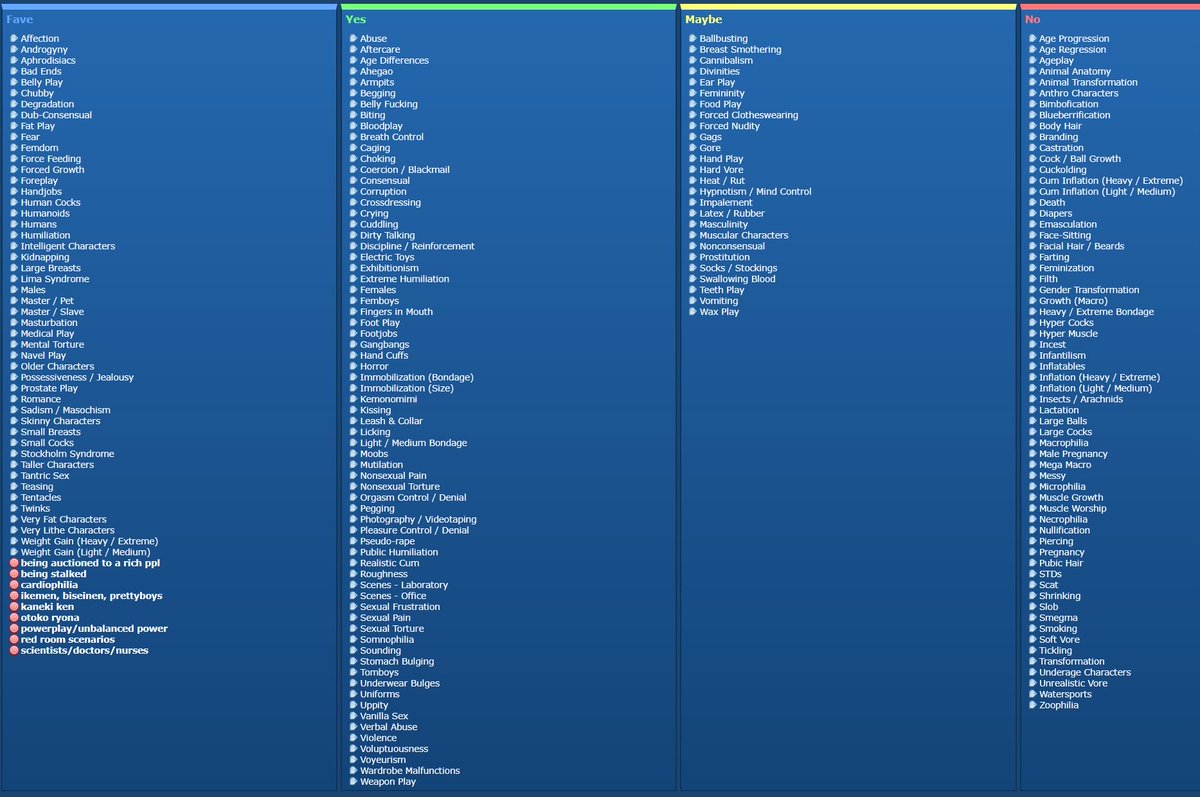The image size is (1200, 797).
Task: Click the Maybe column heading
Action: point(703,19)
